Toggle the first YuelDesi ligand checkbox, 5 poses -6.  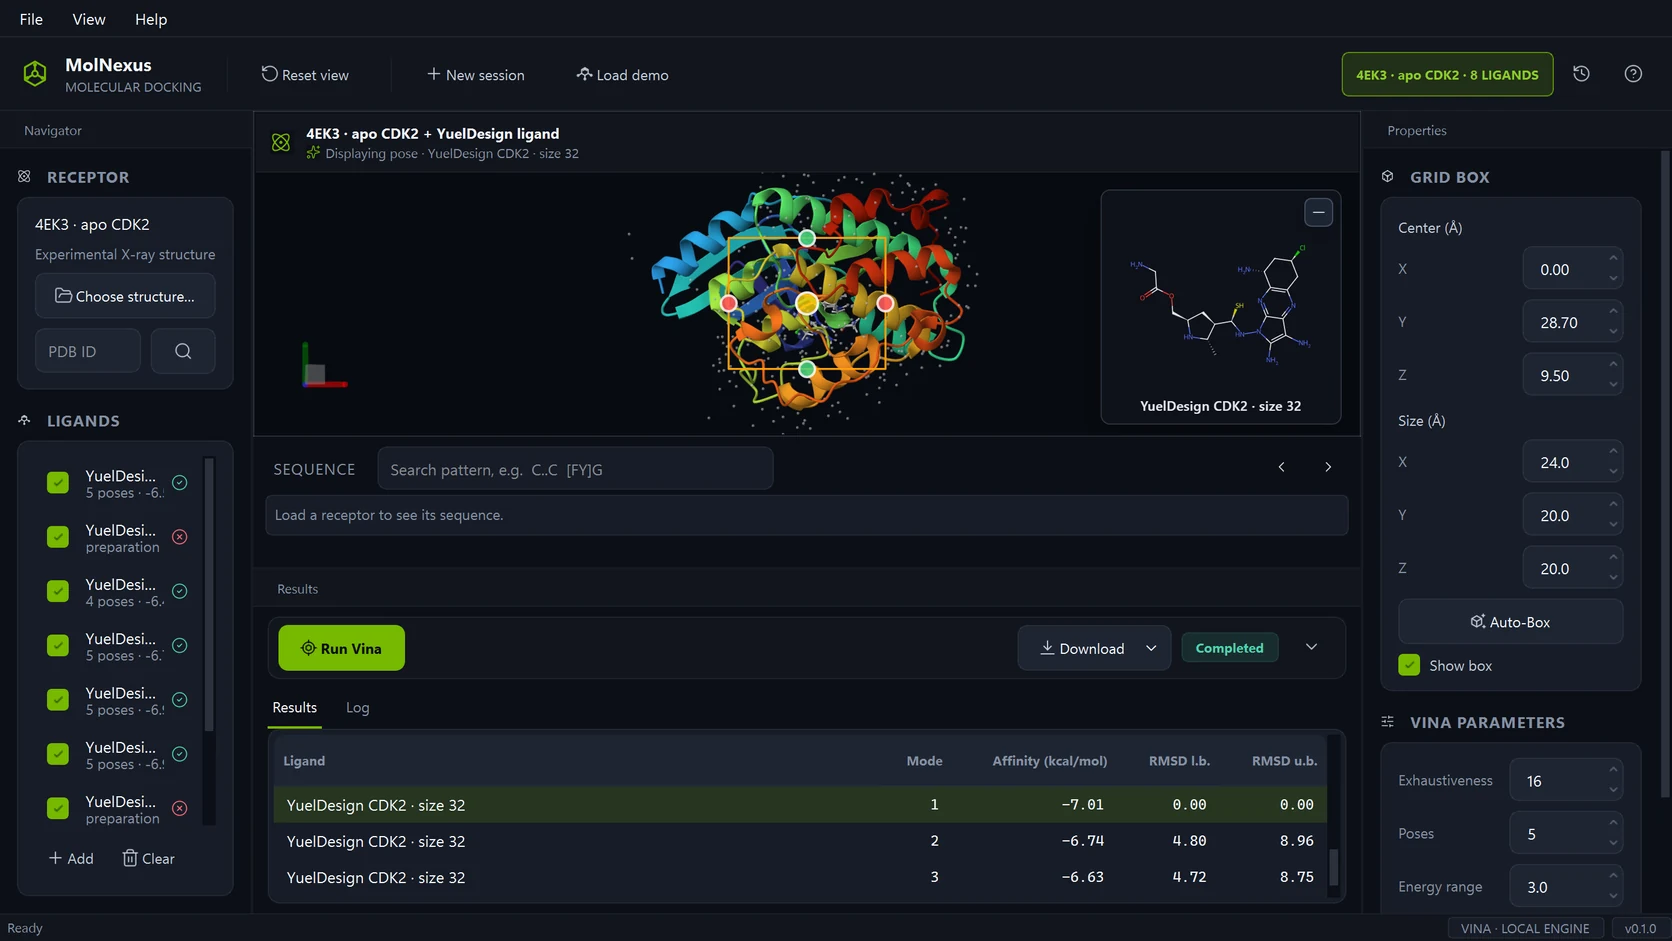pos(58,483)
